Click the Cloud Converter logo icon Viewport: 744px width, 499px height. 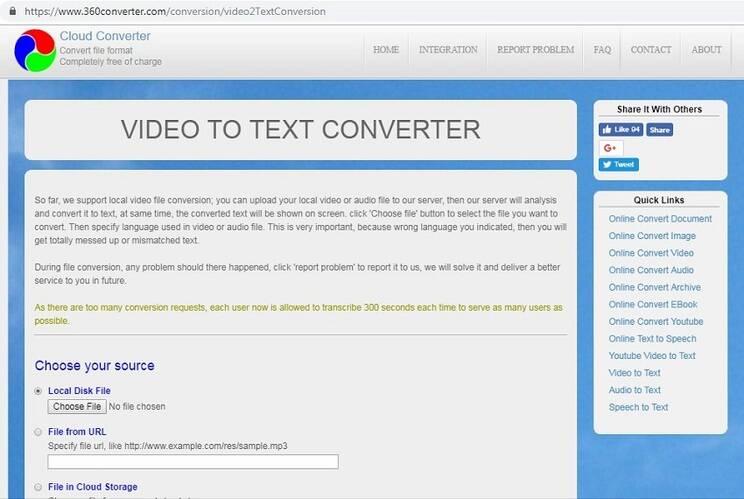click(x=34, y=50)
